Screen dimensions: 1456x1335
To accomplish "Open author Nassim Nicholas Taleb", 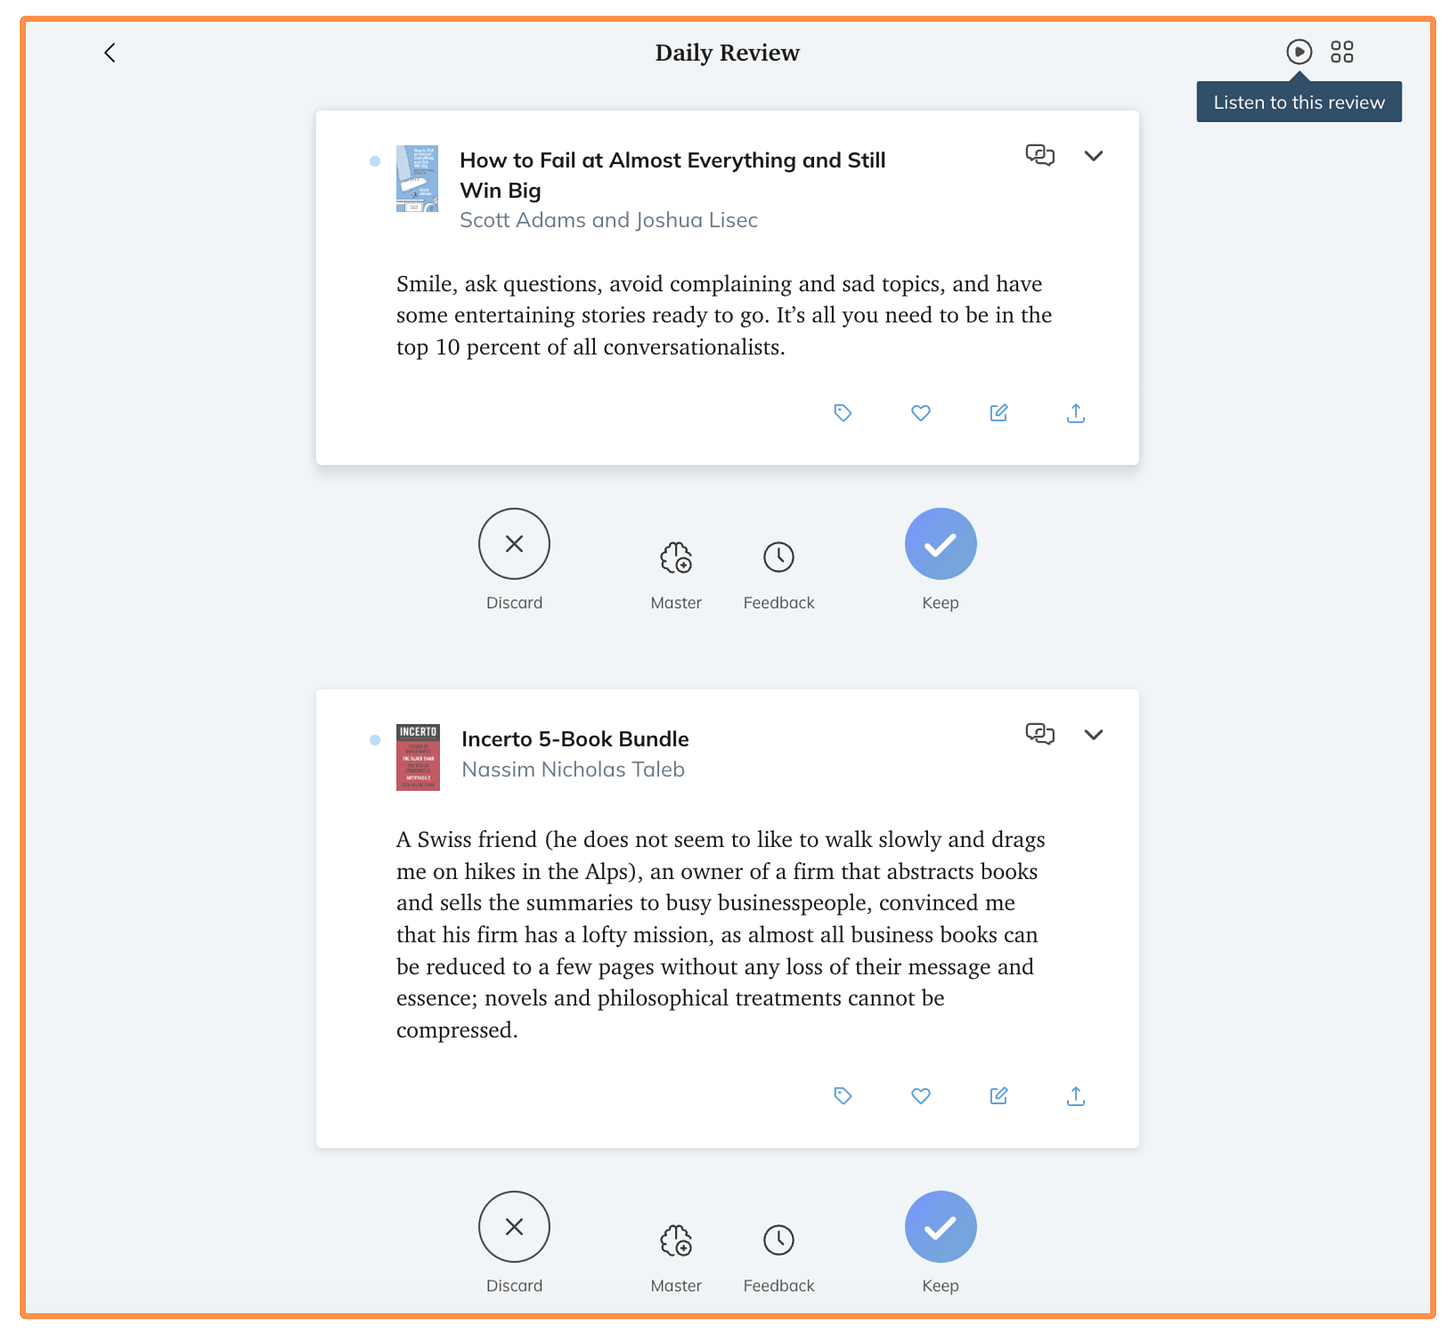I will point(573,769).
